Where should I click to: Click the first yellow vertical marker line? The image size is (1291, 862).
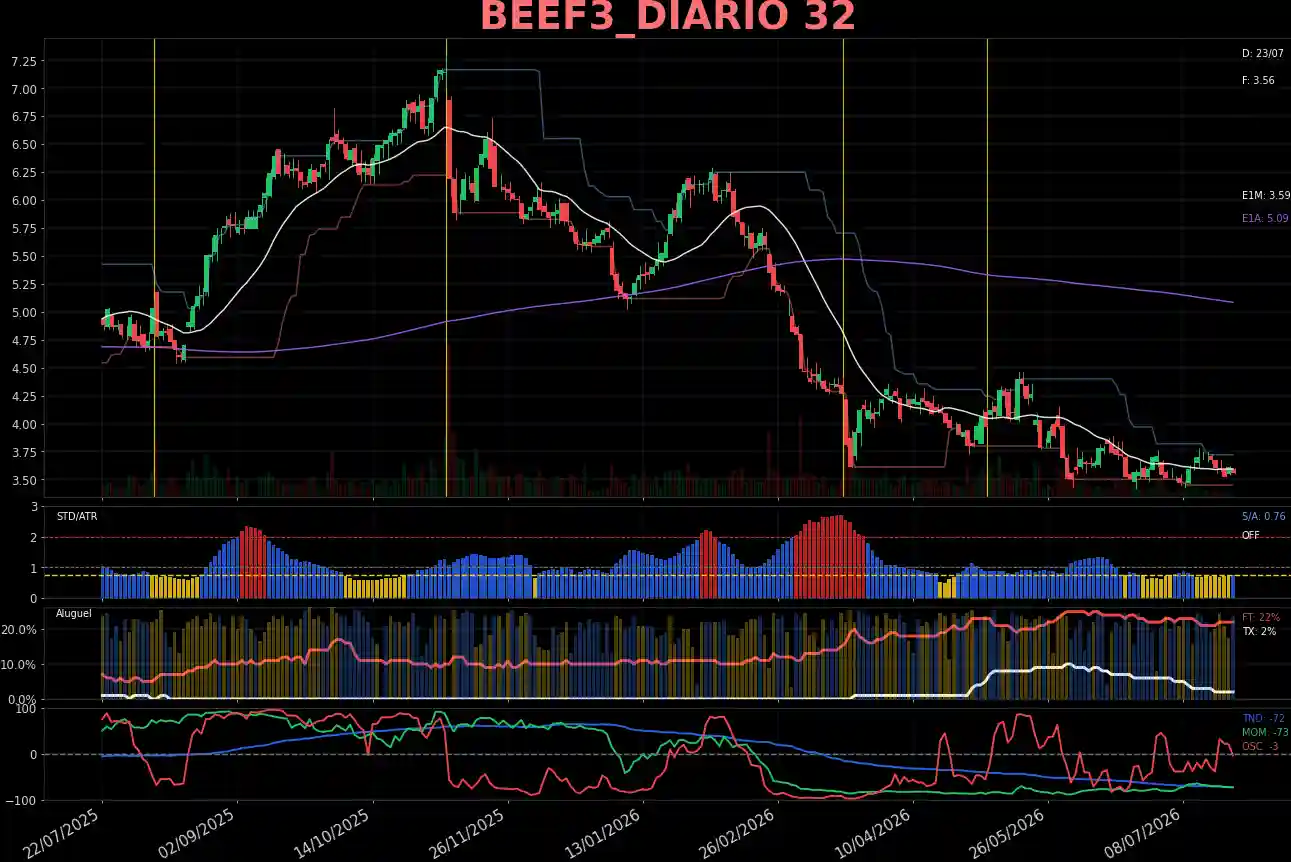154,268
